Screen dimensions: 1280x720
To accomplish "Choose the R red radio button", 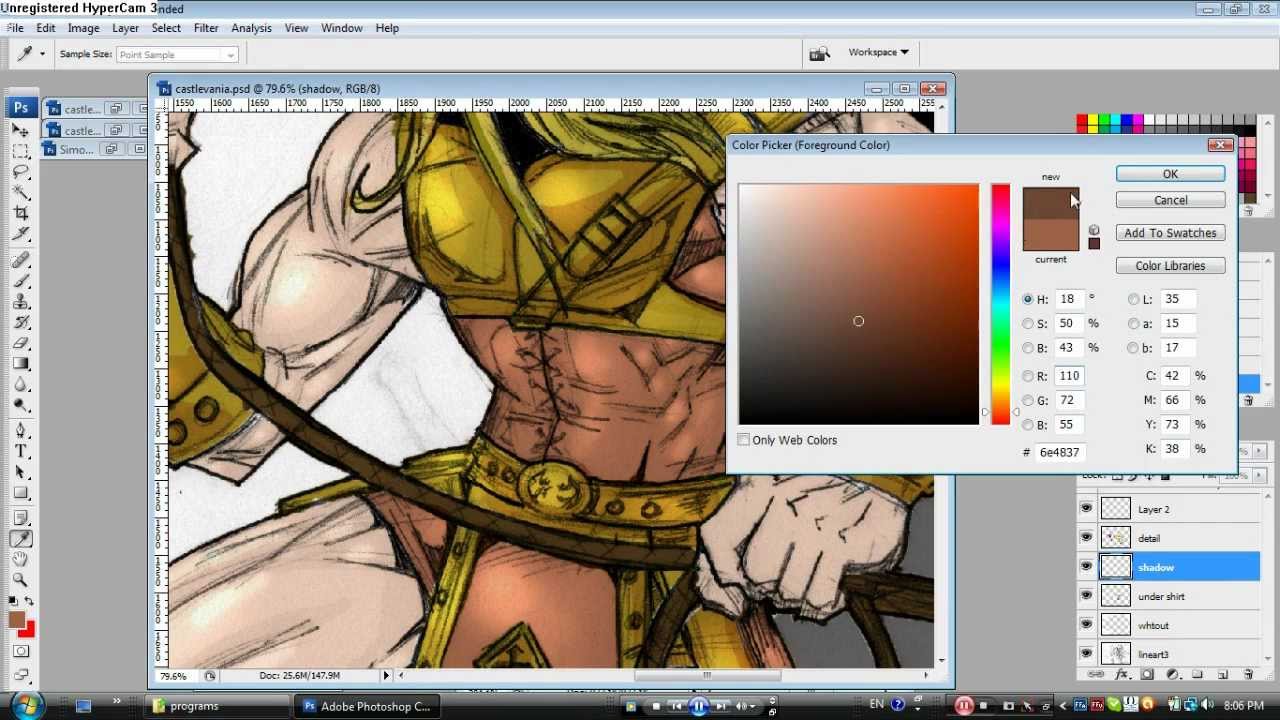I will (1028, 376).
